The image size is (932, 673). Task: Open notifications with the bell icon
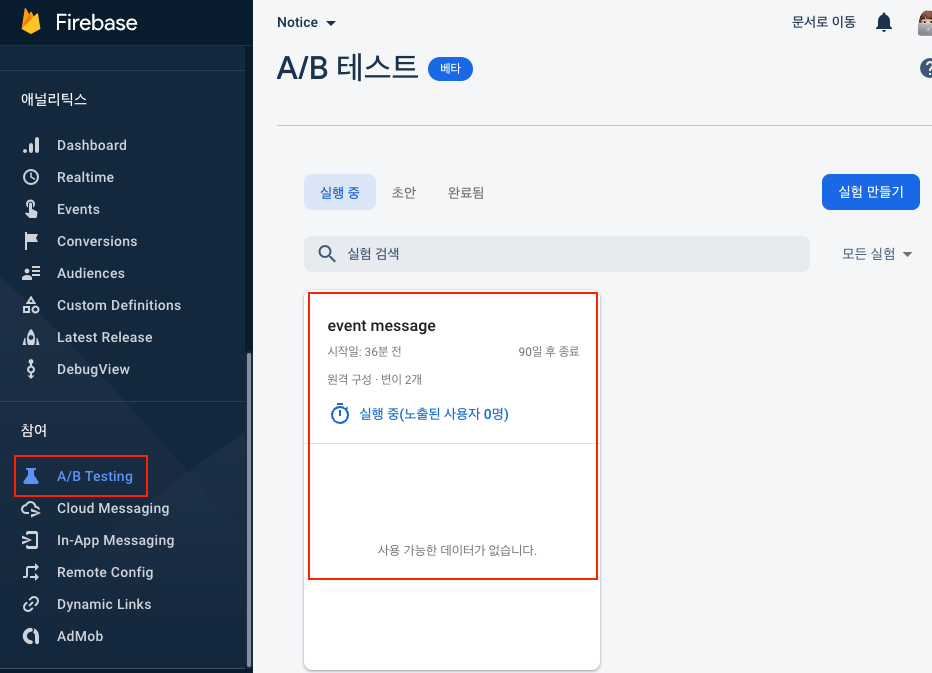coord(884,23)
